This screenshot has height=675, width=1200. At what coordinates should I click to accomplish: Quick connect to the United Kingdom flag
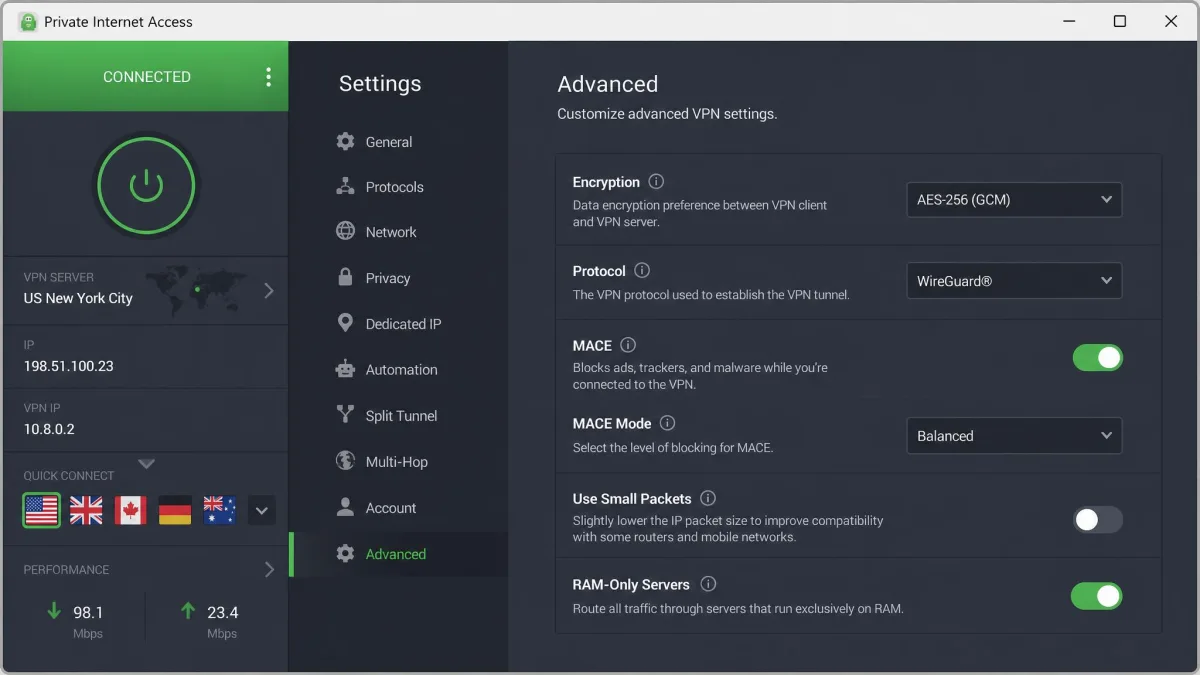(x=86, y=510)
